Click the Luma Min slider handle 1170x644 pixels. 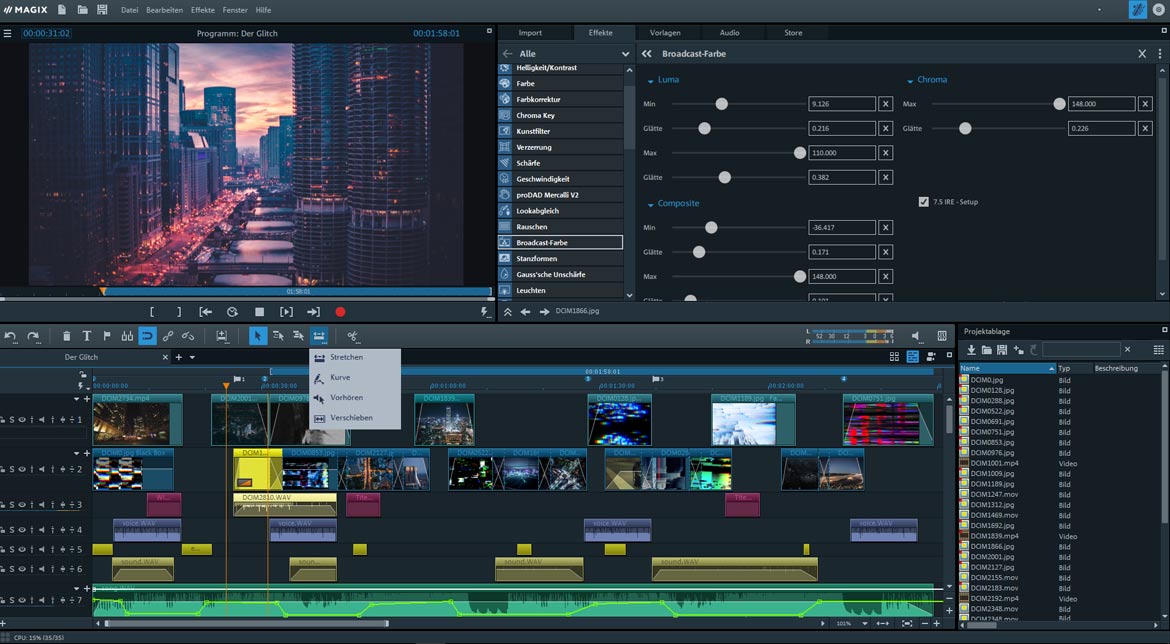[x=722, y=104]
